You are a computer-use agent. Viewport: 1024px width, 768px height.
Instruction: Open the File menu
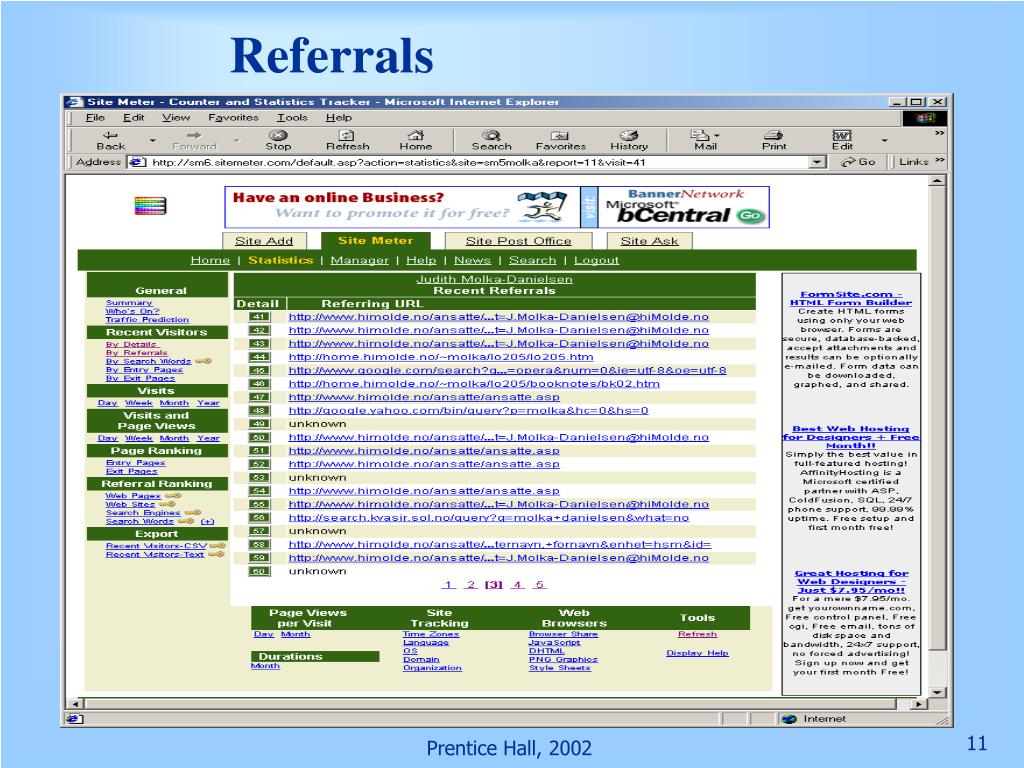(95, 118)
